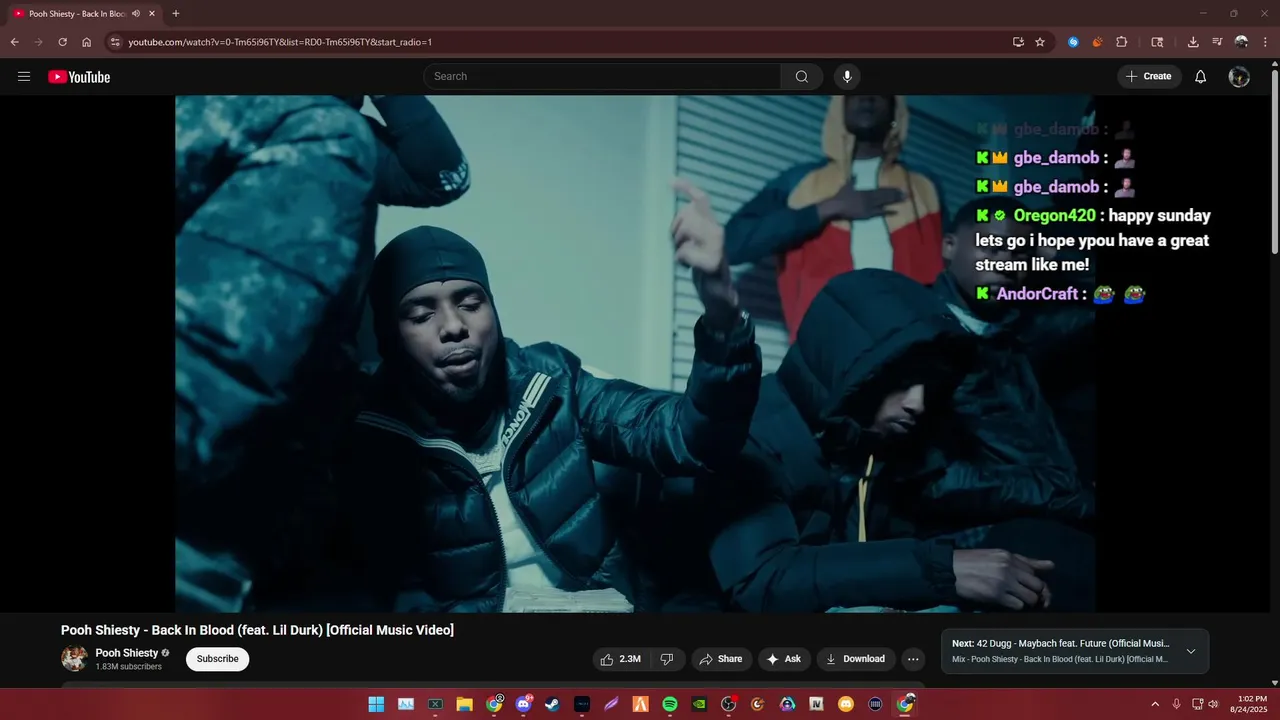Click the Ask button

point(784,659)
